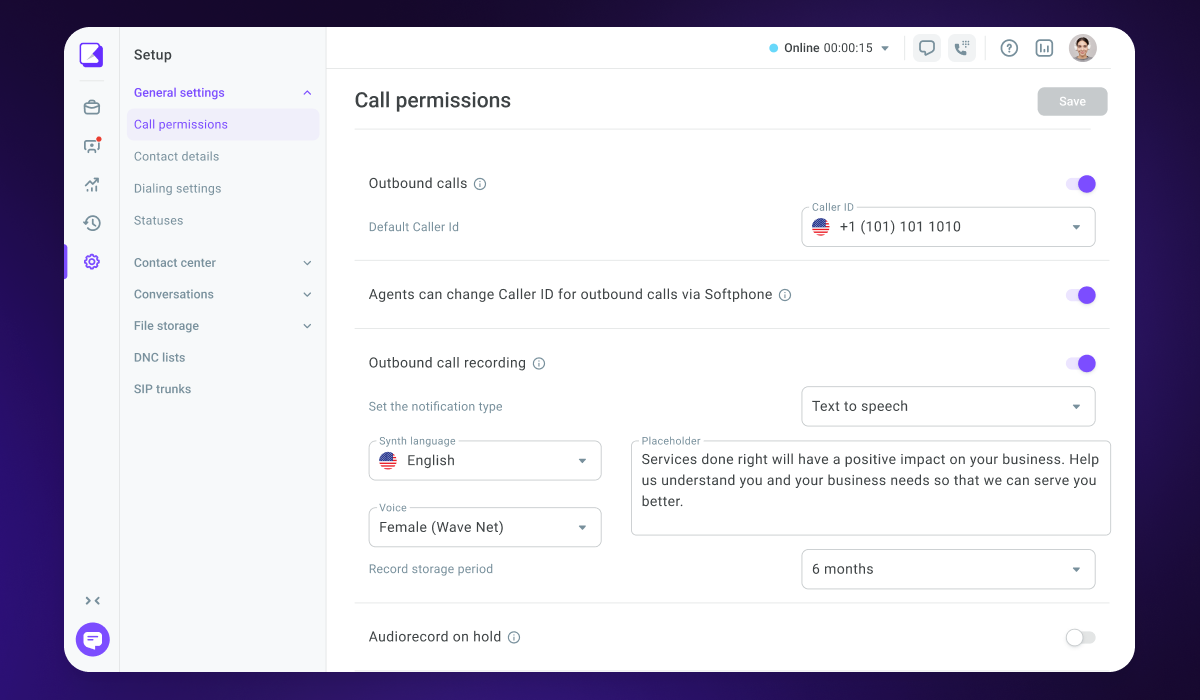Enable the Audiorecord on hold toggle
The height and width of the screenshot is (700, 1200).
point(1081,637)
